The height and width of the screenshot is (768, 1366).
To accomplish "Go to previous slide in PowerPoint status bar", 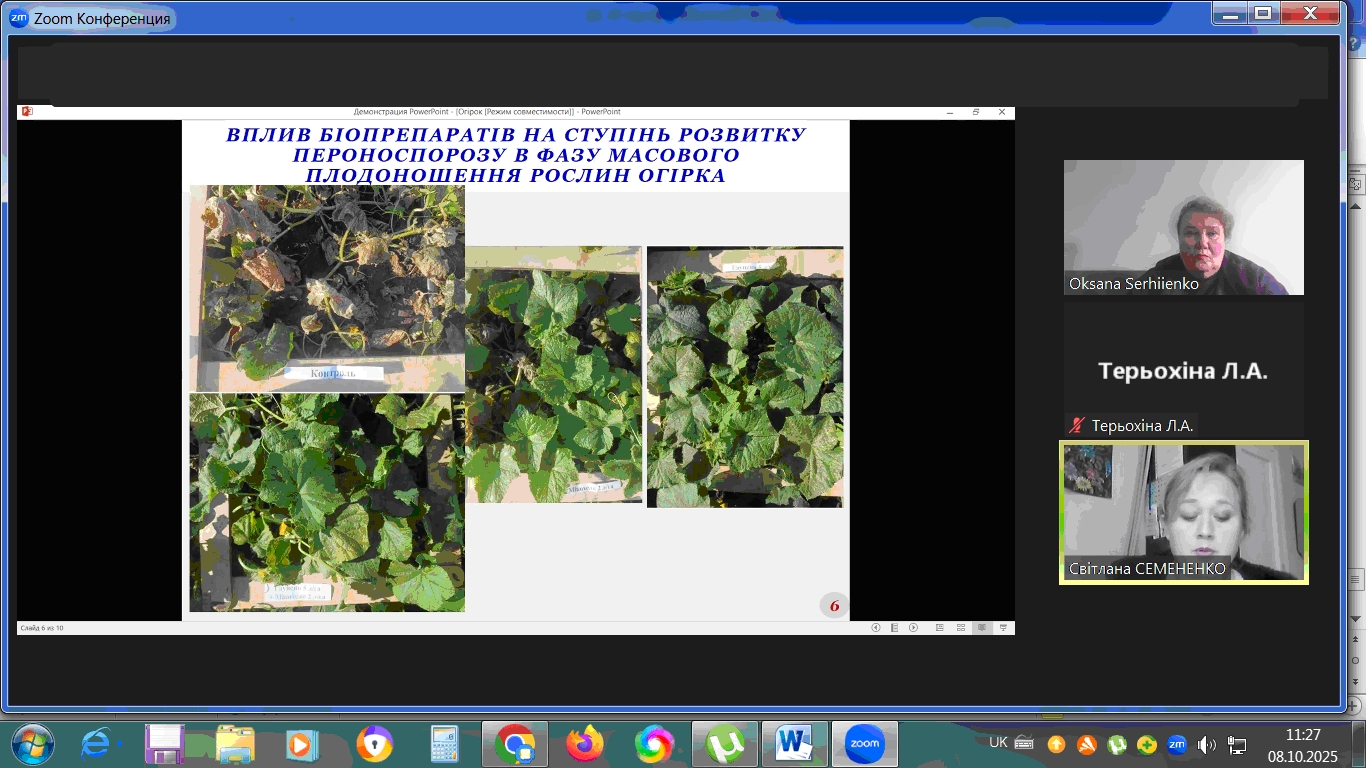I will pyautogui.click(x=876, y=628).
